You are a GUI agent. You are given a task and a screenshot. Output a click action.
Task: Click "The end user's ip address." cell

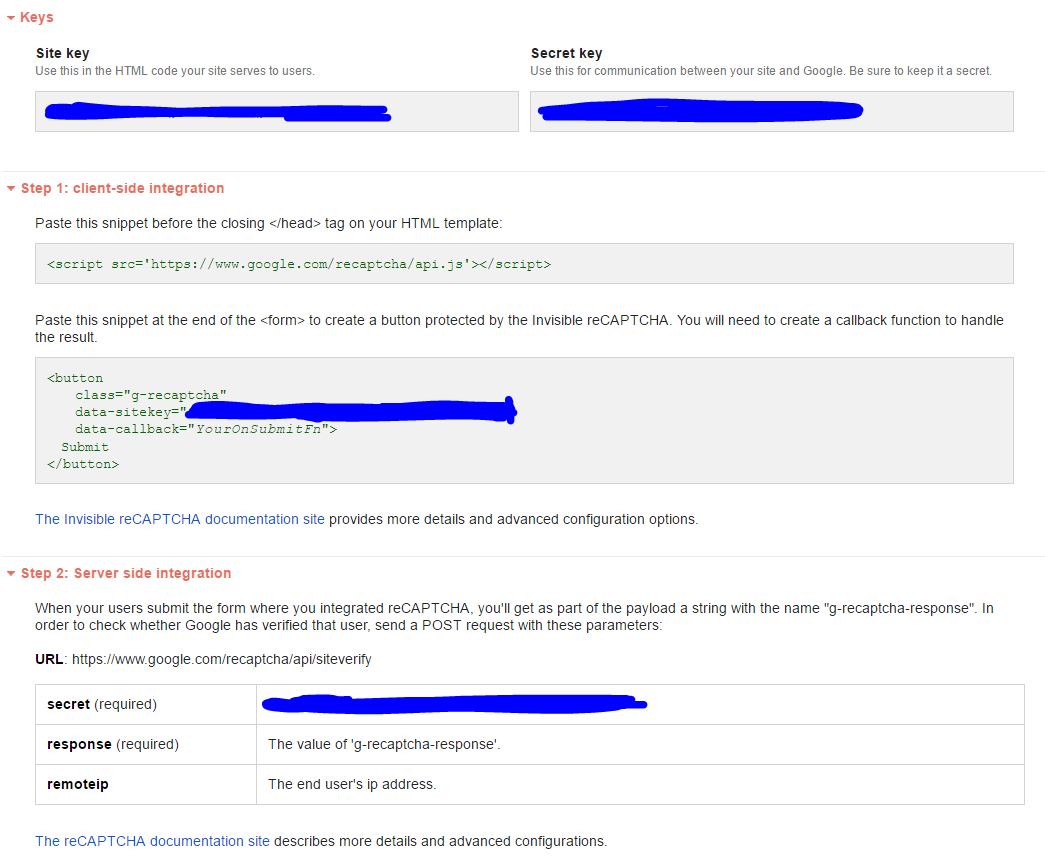[640, 784]
